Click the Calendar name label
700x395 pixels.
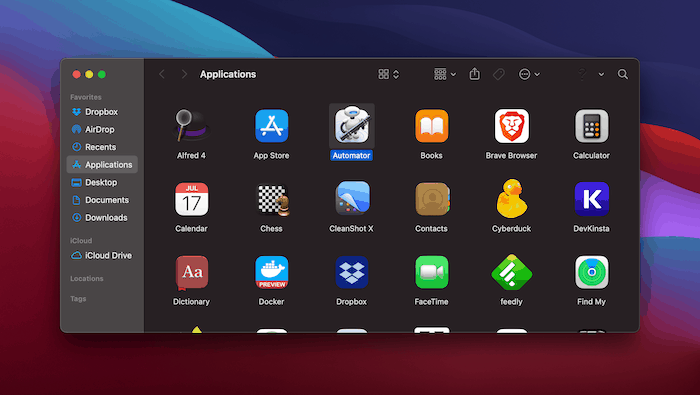click(x=191, y=229)
